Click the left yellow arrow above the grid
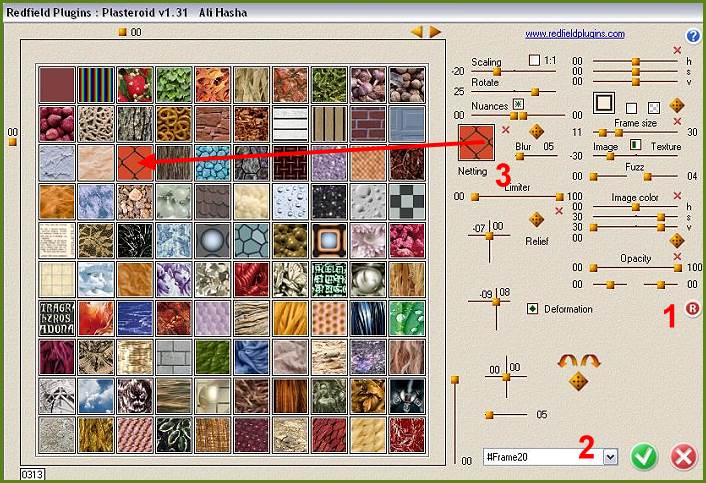The image size is (706, 483). point(417,32)
